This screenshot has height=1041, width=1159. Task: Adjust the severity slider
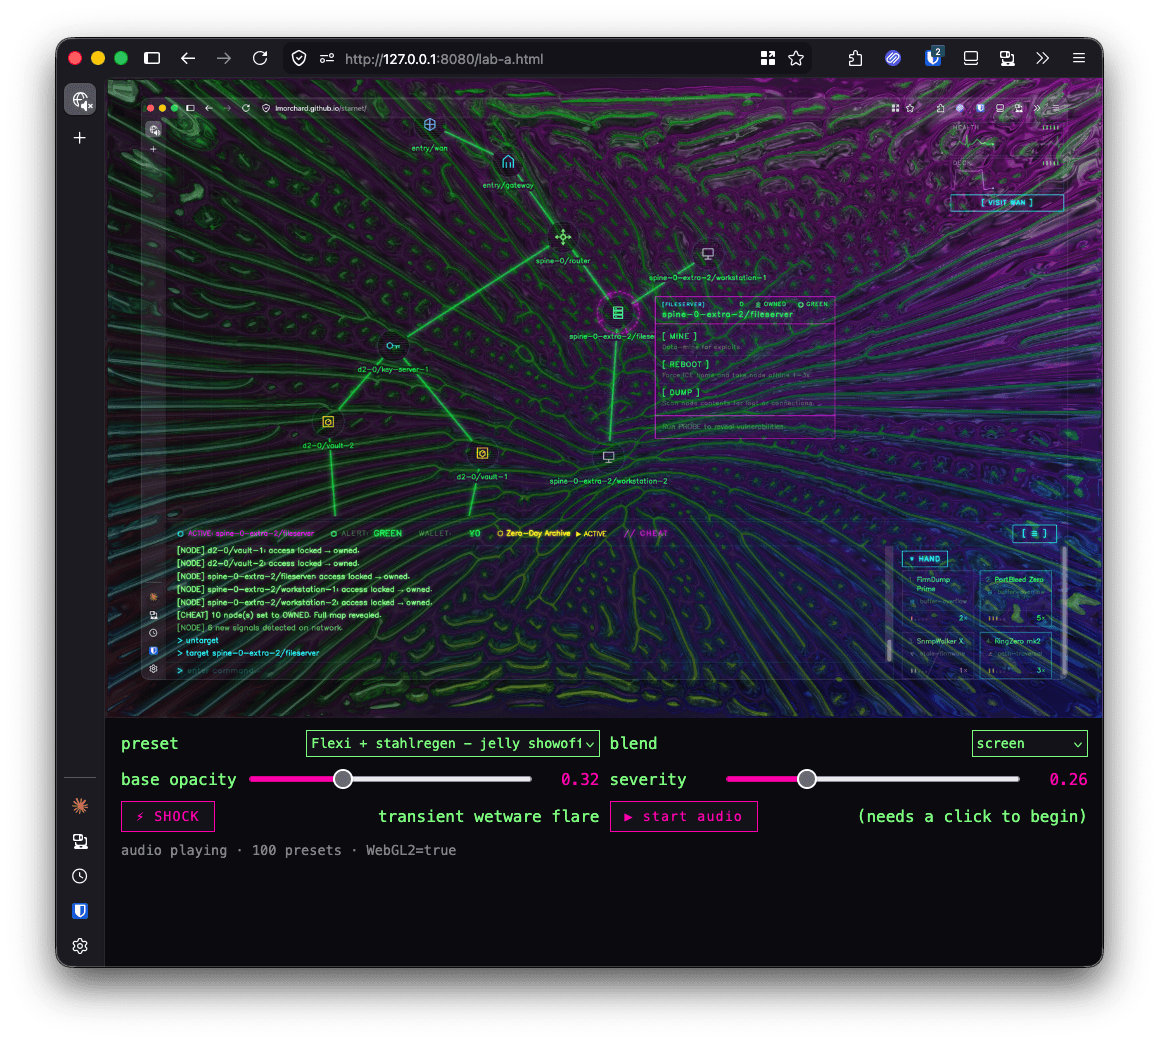[x=873, y=779]
